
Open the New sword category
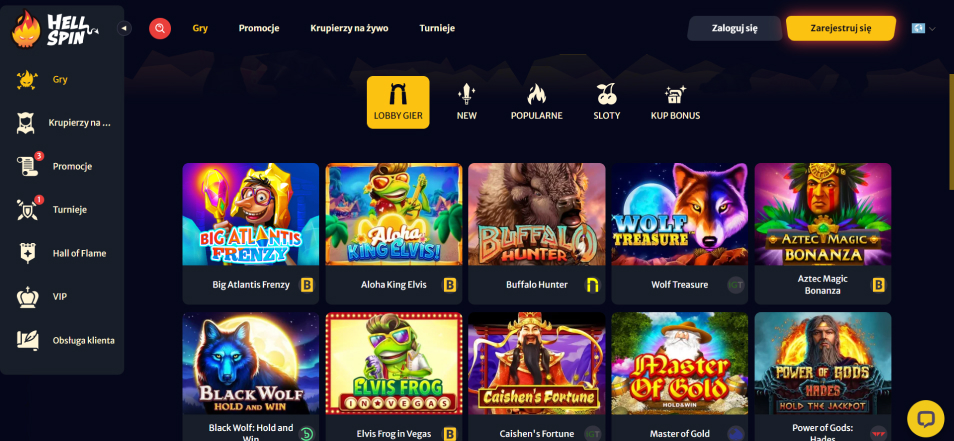point(467,102)
